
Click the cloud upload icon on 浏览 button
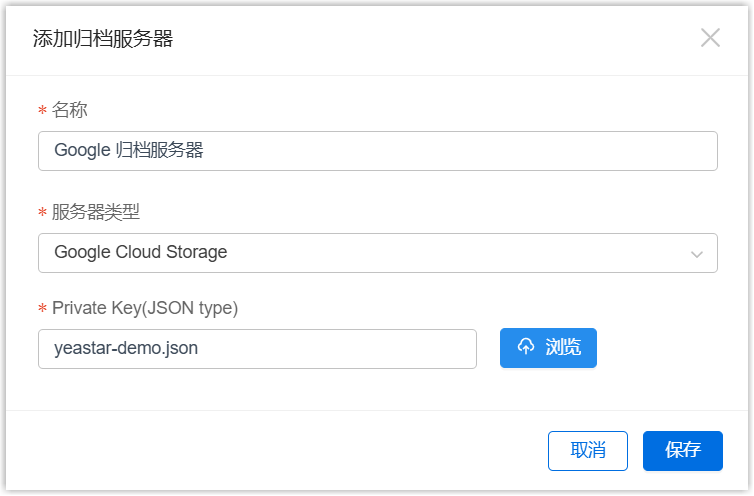(526, 347)
